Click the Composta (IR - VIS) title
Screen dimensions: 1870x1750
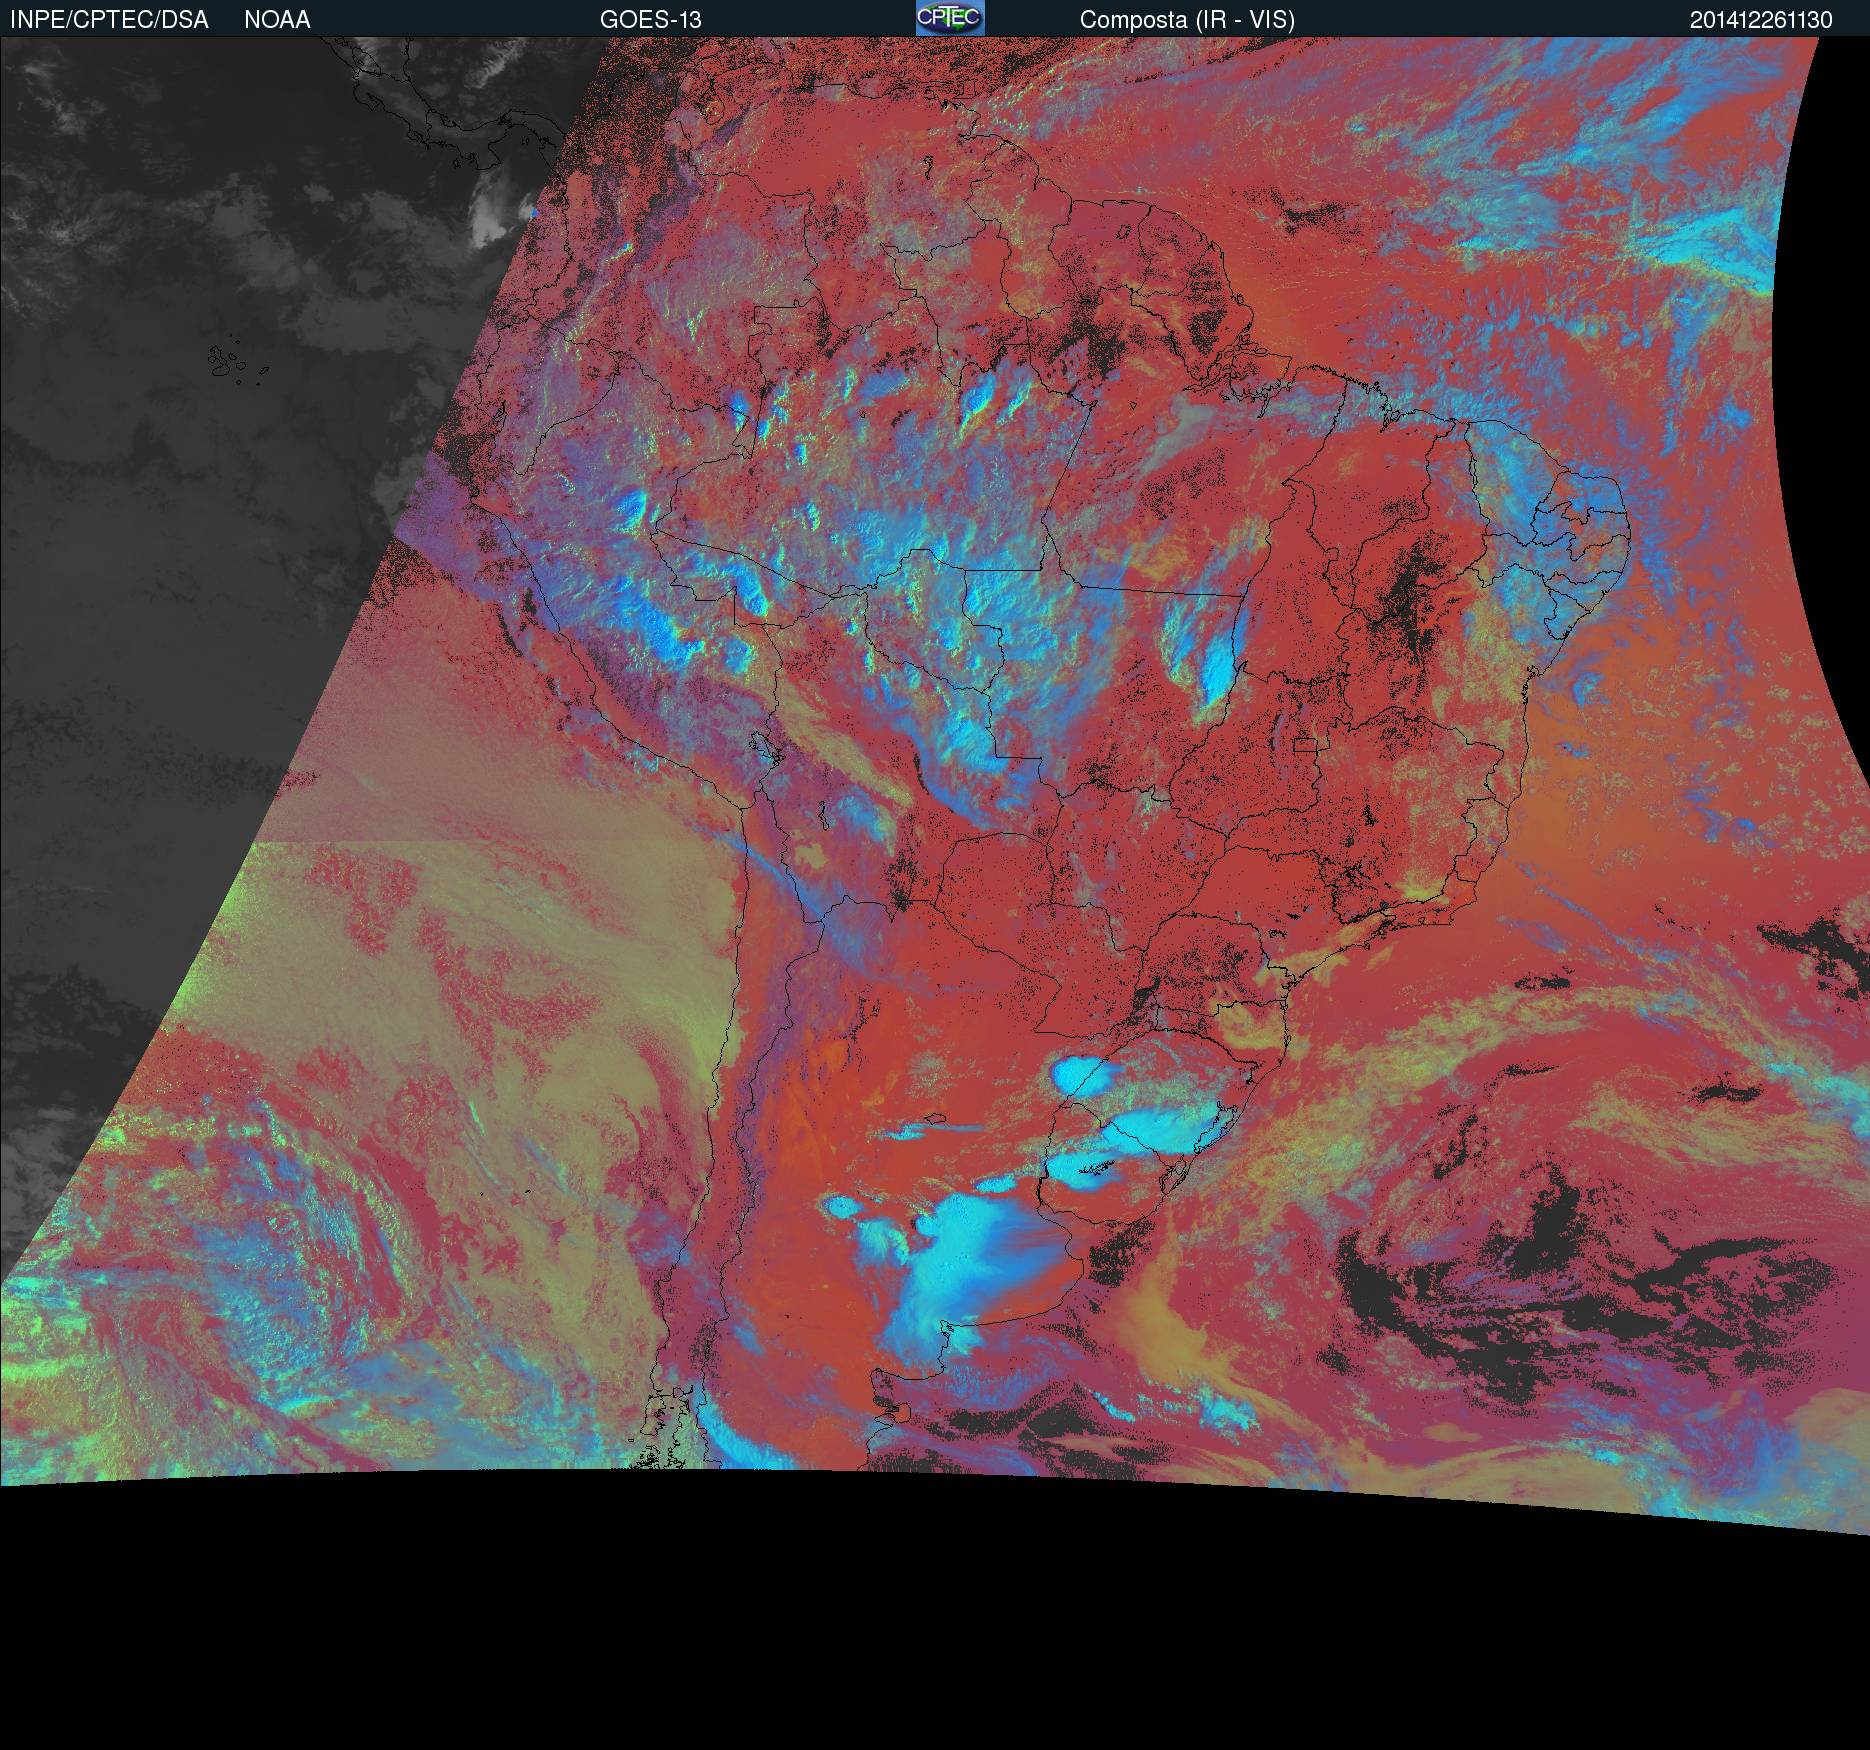click(x=1187, y=20)
